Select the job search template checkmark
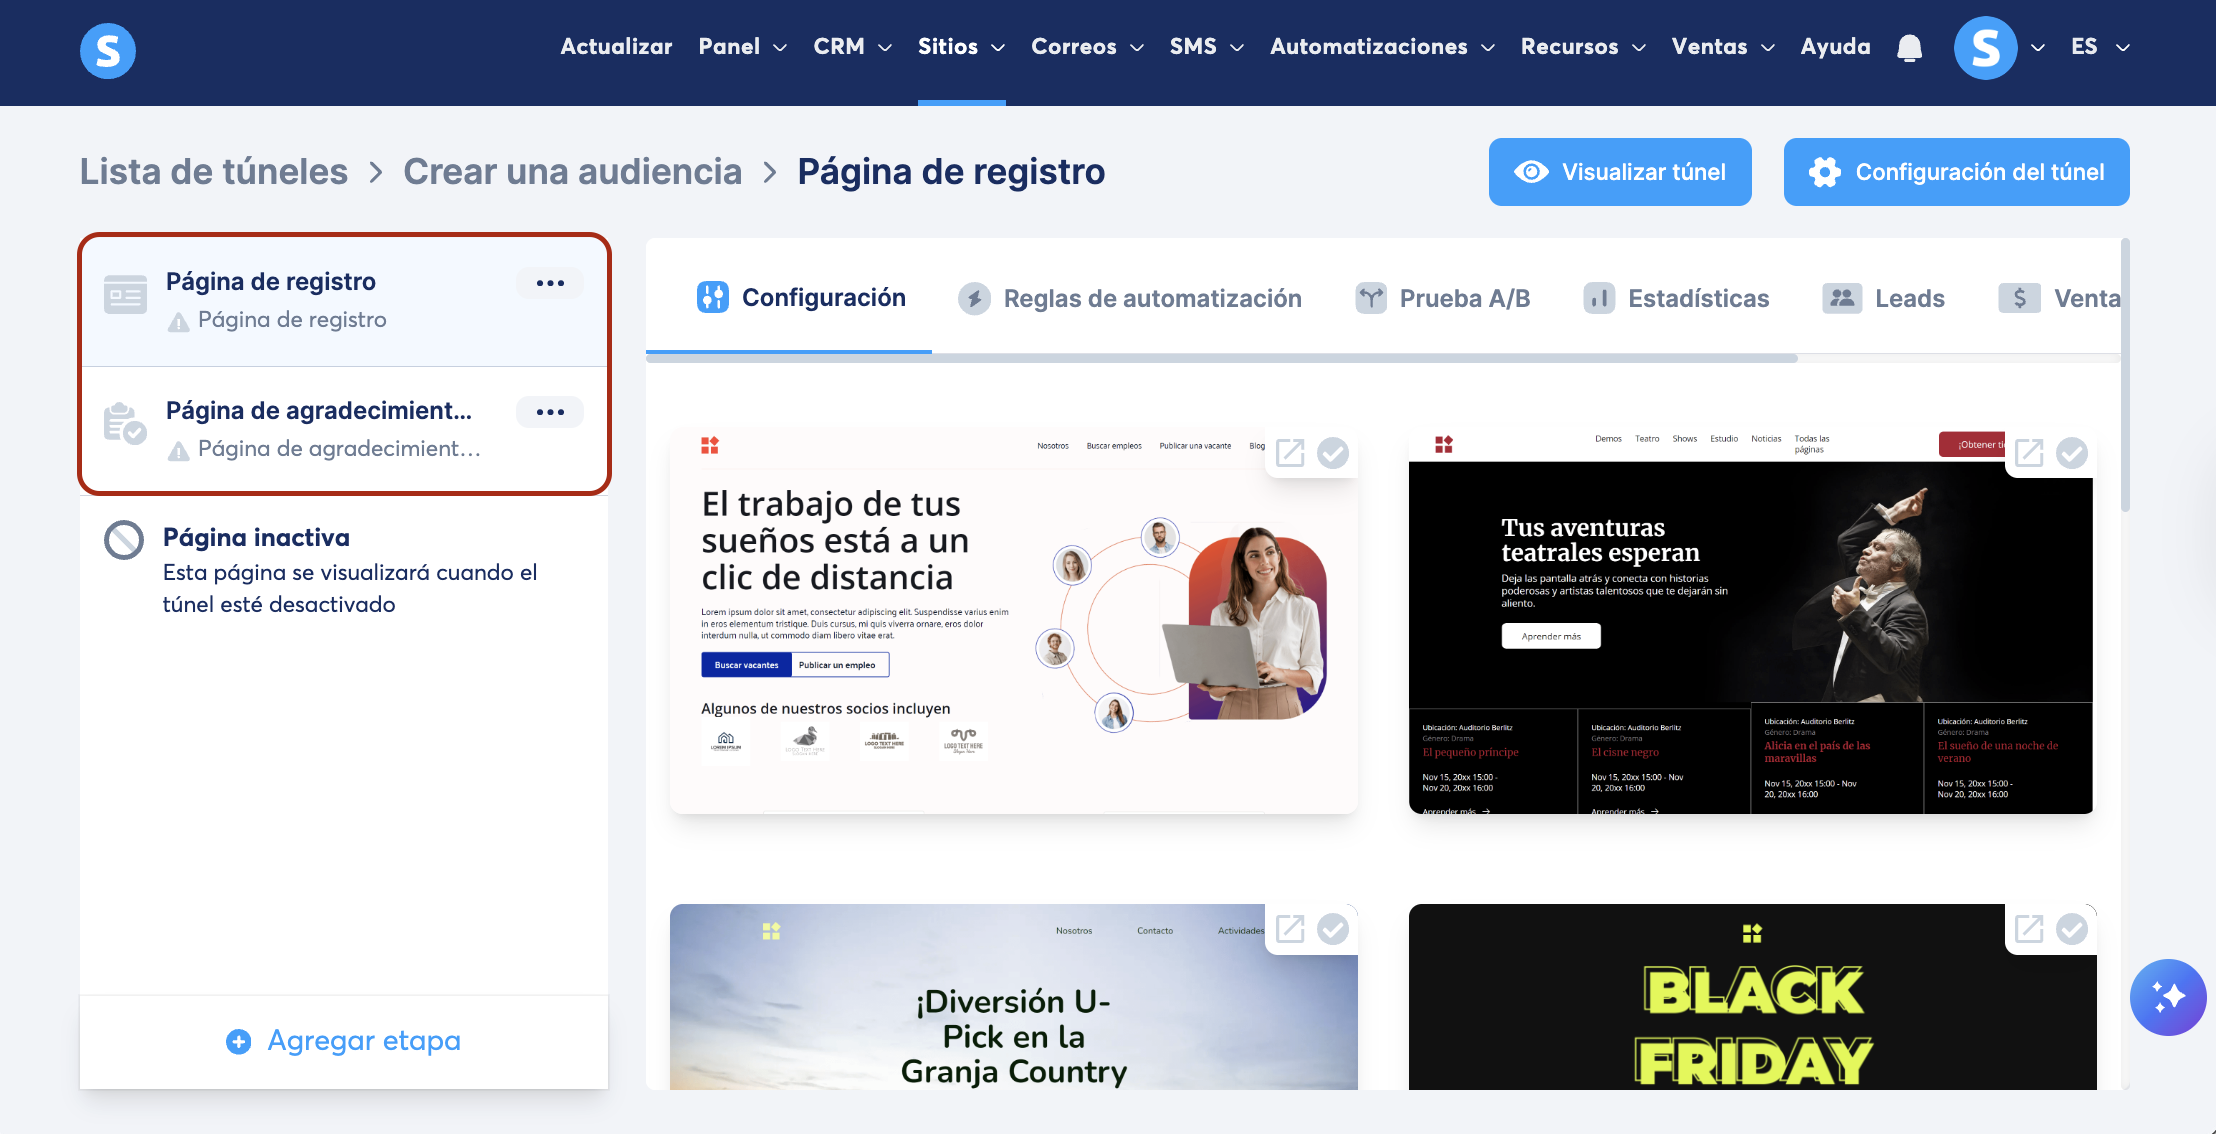Viewport: 2216px width, 1134px height. click(1333, 453)
